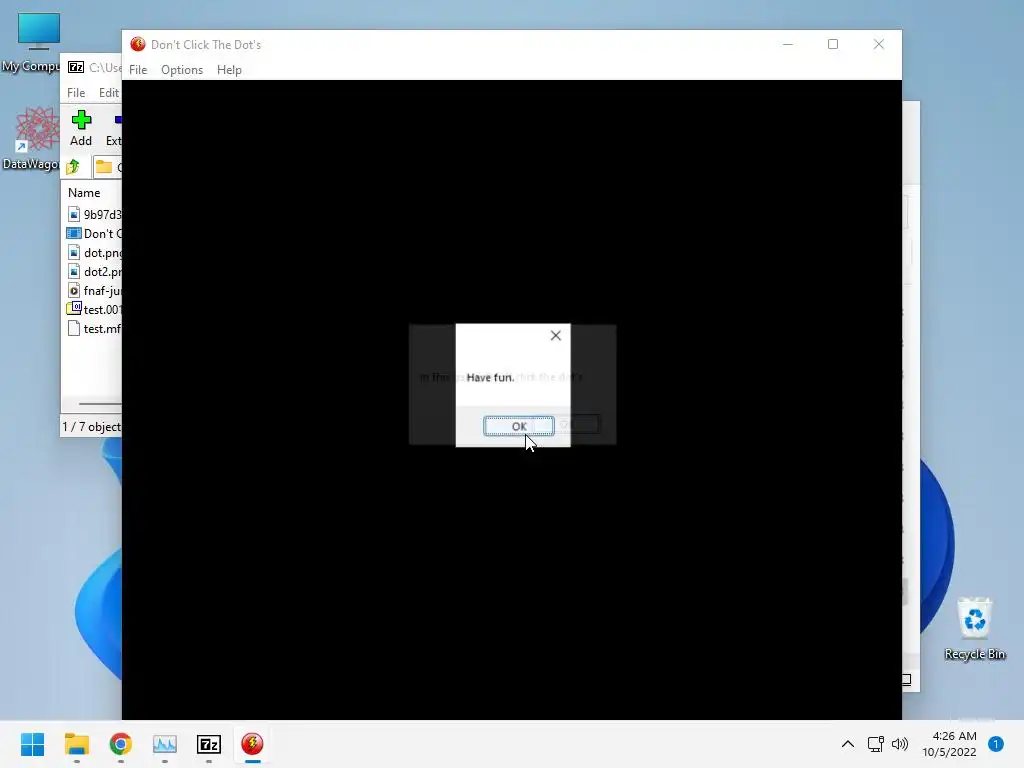This screenshot has width=1024, height=768.
Task: Open Edit menu in the 7-Zip window
Action: pos(108,93)
